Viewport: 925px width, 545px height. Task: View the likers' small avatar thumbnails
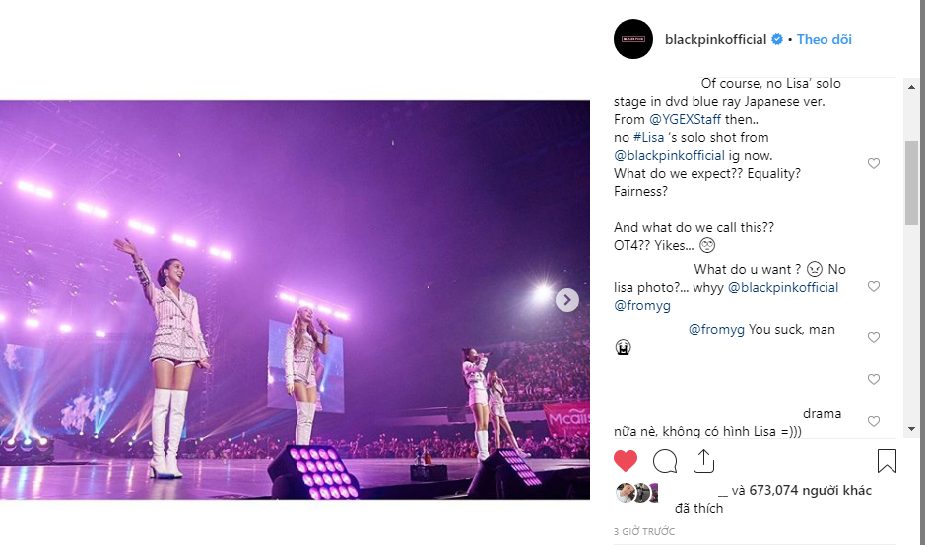pyautogui.click(x=637, y=493)
